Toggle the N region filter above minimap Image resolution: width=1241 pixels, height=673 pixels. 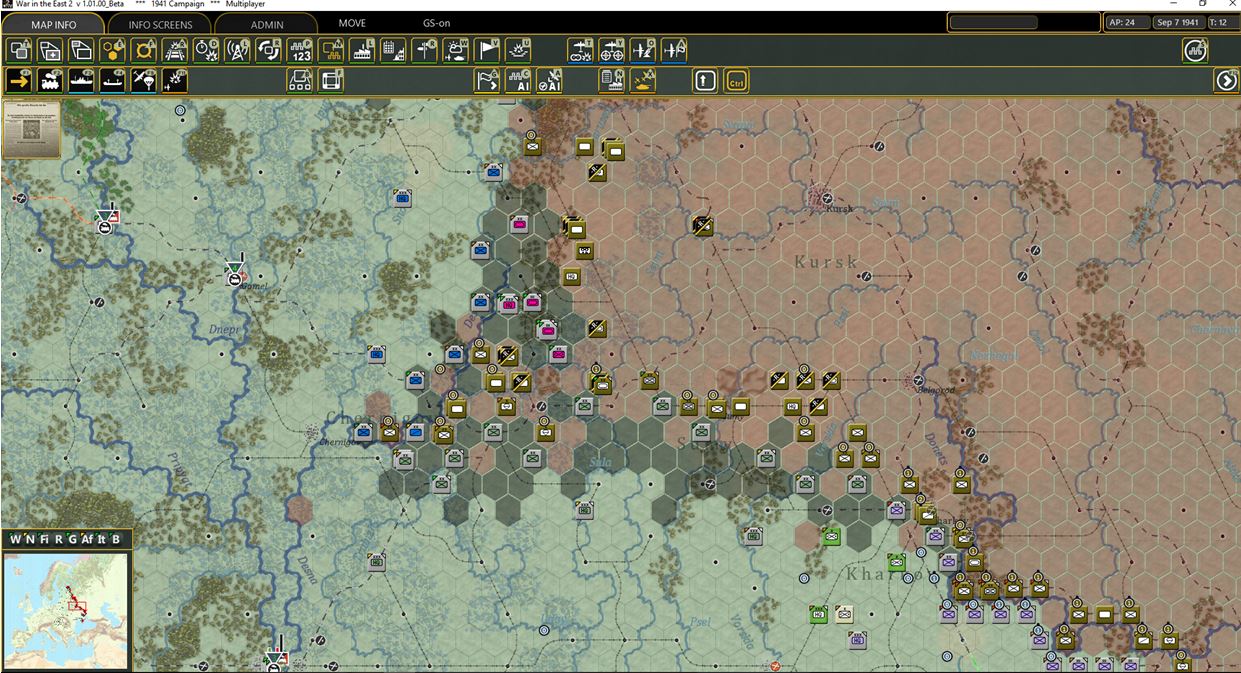click(x=30, y=540)
